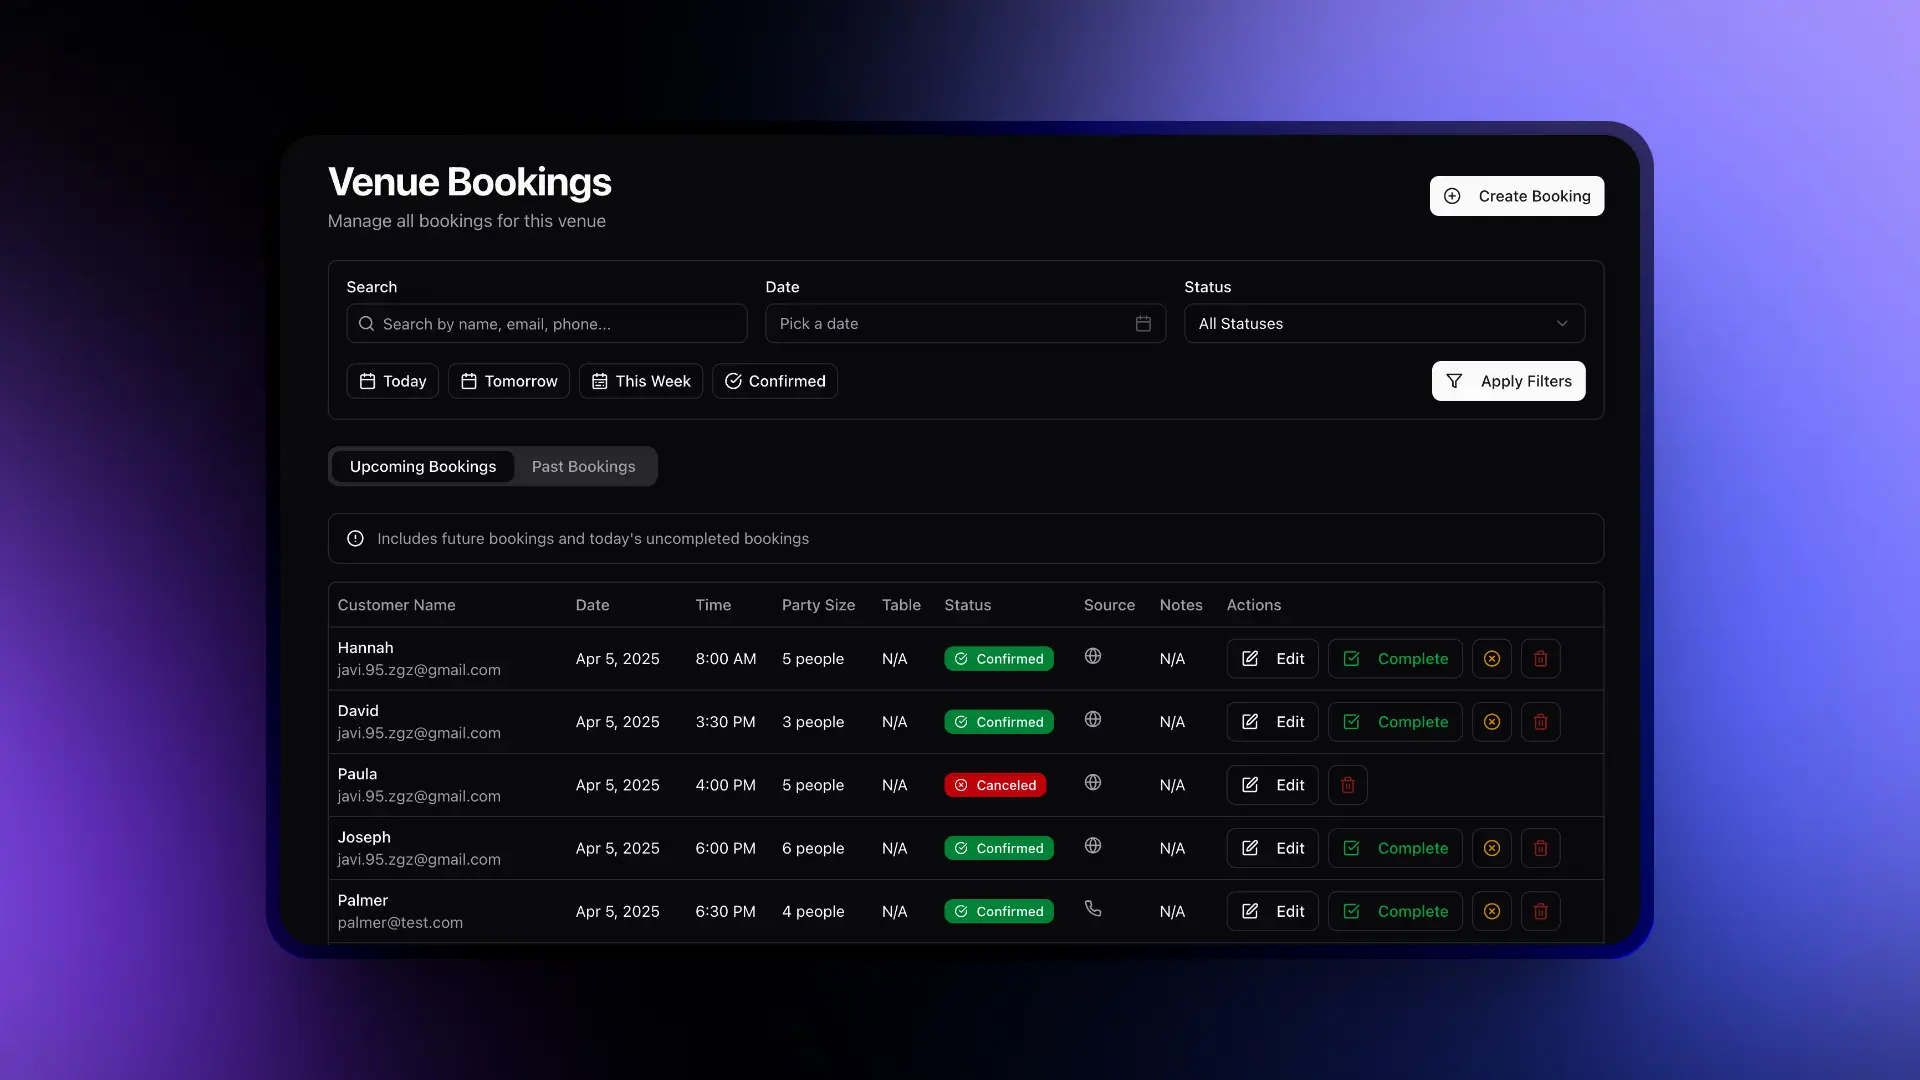Open the calendar icon in the Date field
1920x1080 pixels.
point(1143,323)
